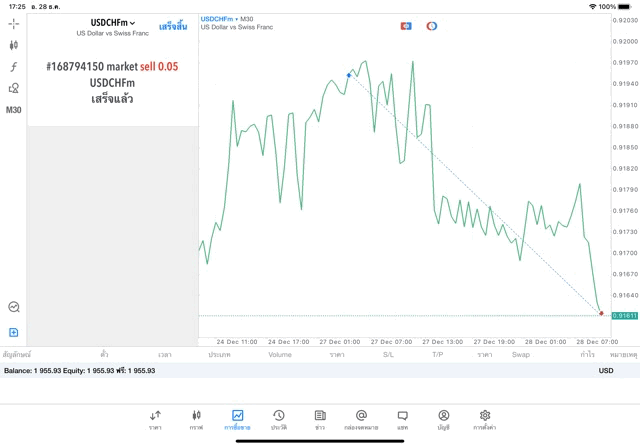Open chart type candlestick icon in sidebar

pyautogui.click(x=14, y=45)
